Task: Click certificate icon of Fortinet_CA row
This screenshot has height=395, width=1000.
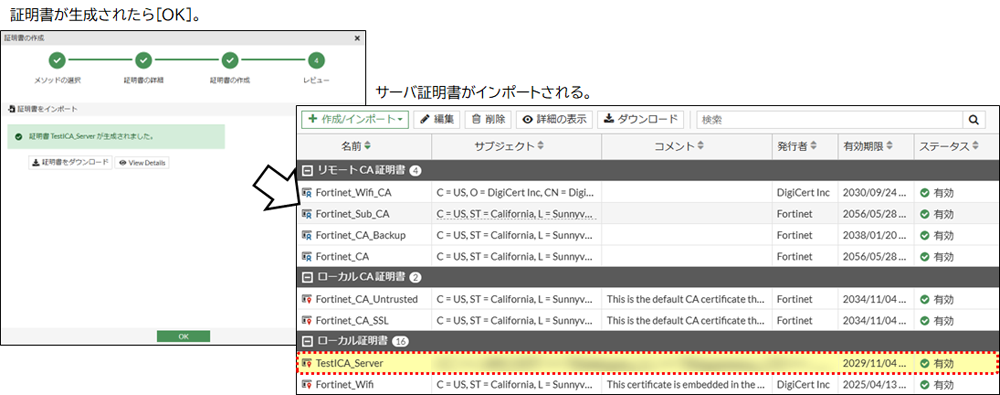Action: 307,256
